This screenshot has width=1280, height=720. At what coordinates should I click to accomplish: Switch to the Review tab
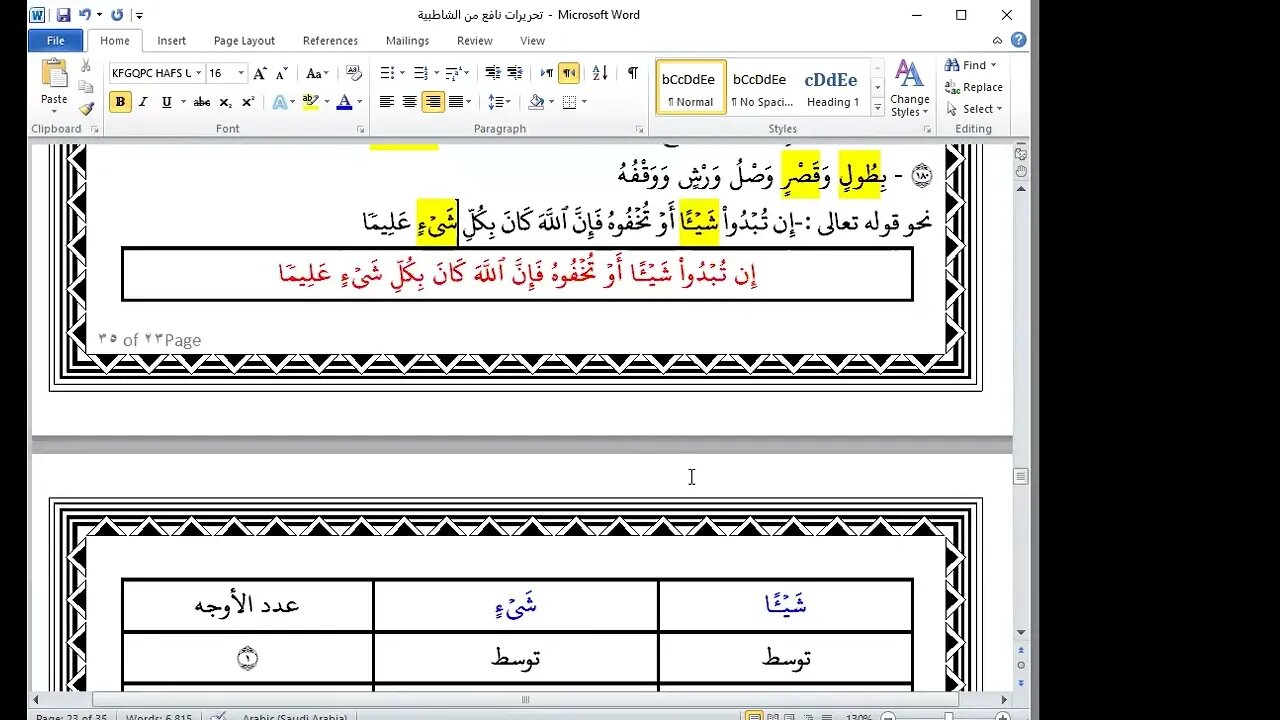474,41
